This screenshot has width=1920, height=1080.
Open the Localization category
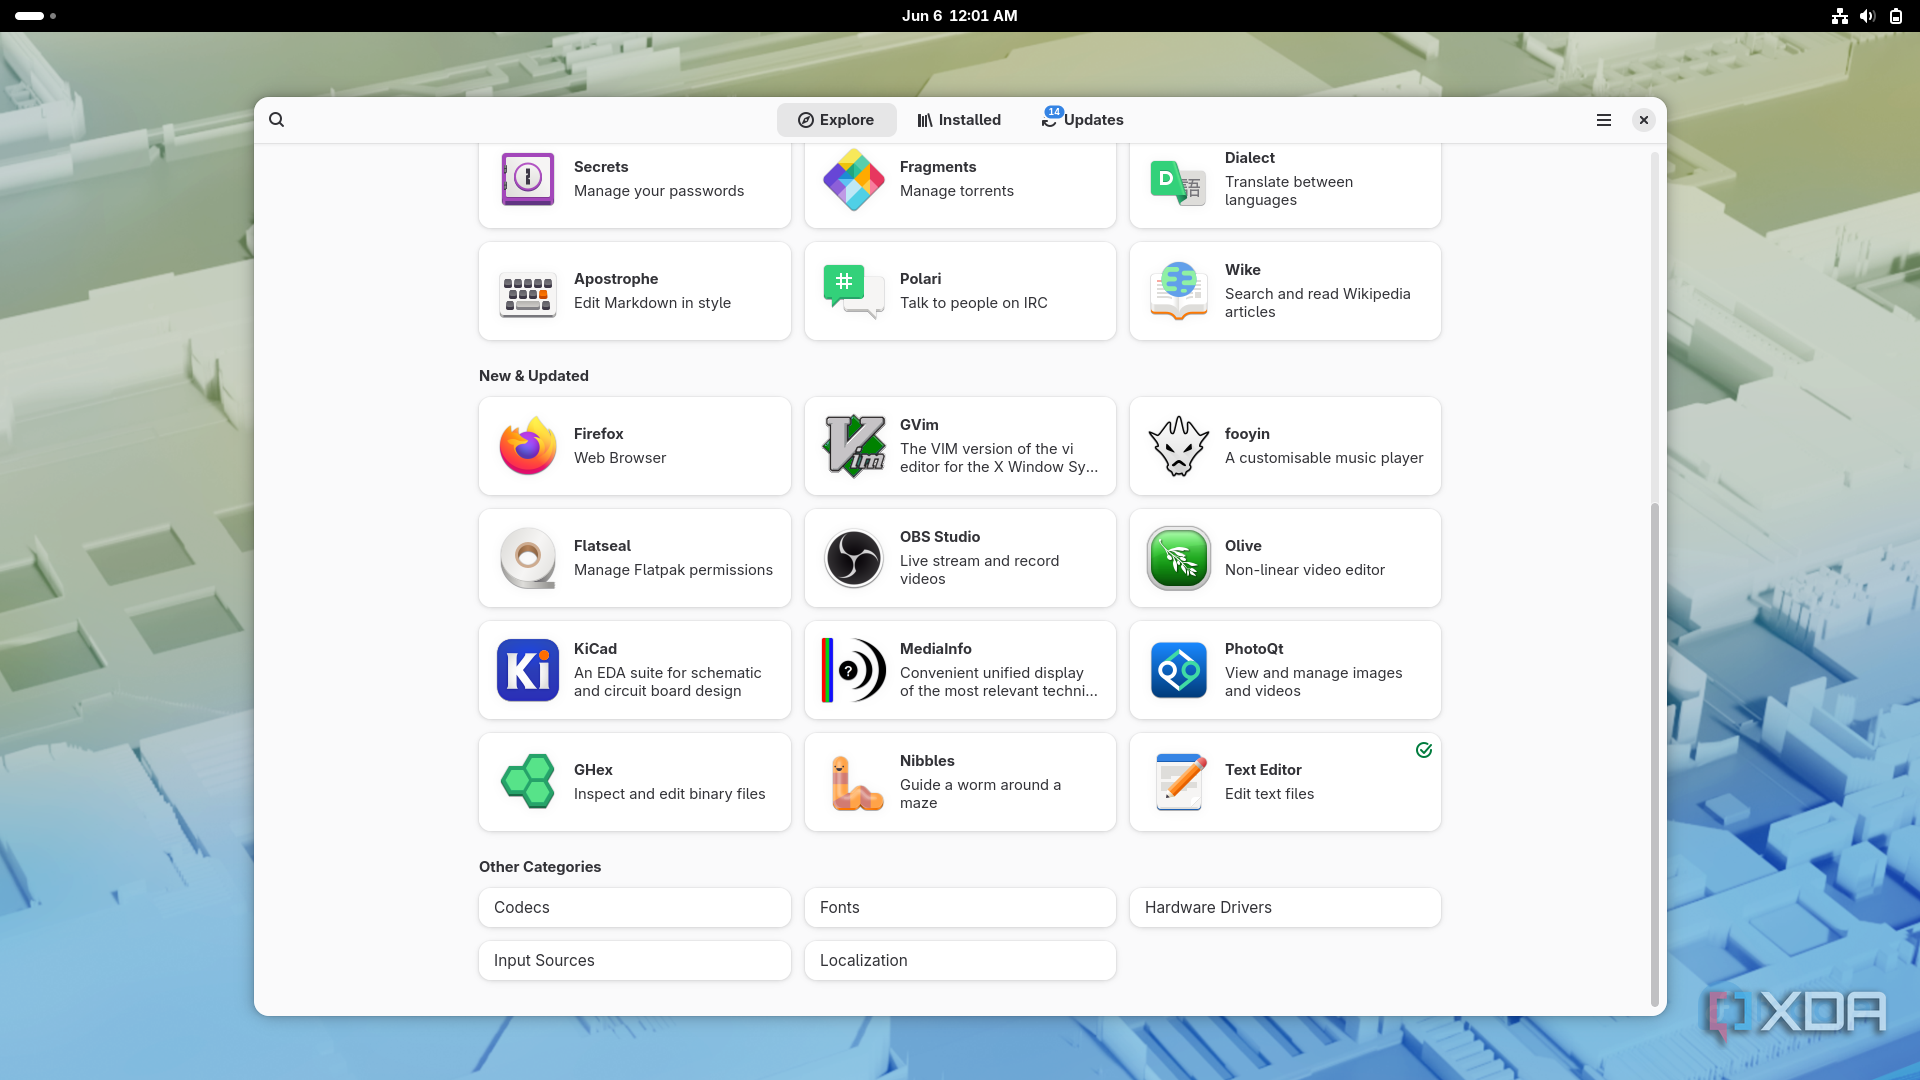click(x=960, y=960)
